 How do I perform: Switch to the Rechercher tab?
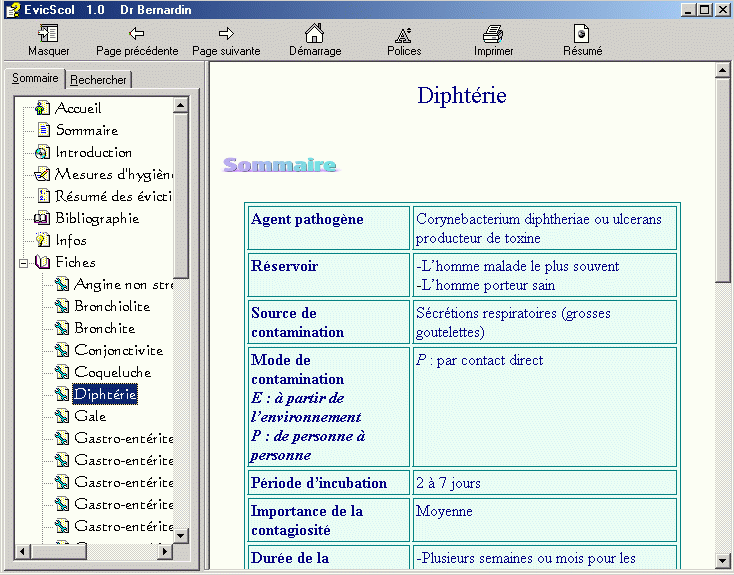[98, 80]
